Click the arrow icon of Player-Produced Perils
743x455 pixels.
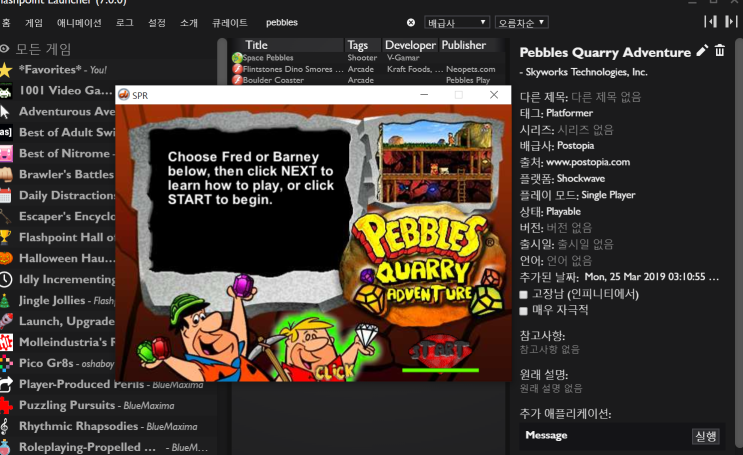click(6, 384)
